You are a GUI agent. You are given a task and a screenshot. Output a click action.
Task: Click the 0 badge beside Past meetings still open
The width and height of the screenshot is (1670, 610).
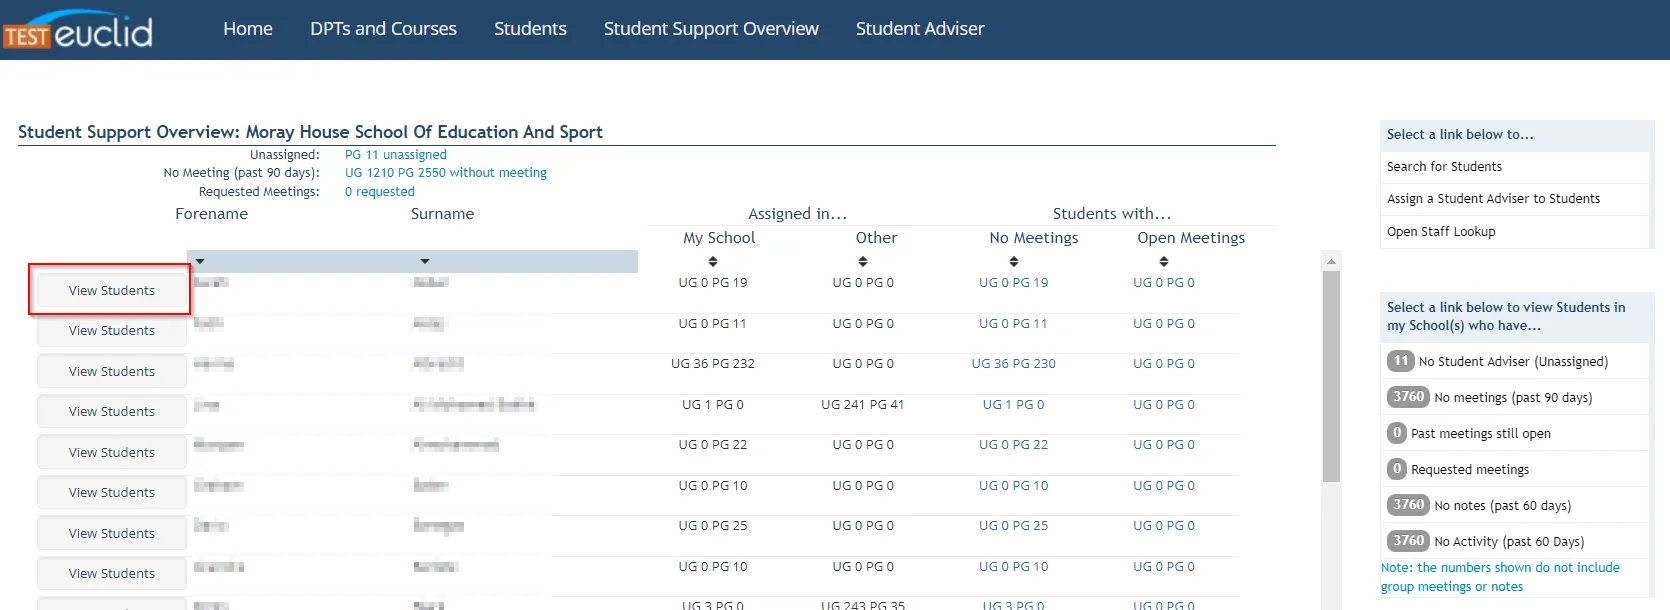1397,433
